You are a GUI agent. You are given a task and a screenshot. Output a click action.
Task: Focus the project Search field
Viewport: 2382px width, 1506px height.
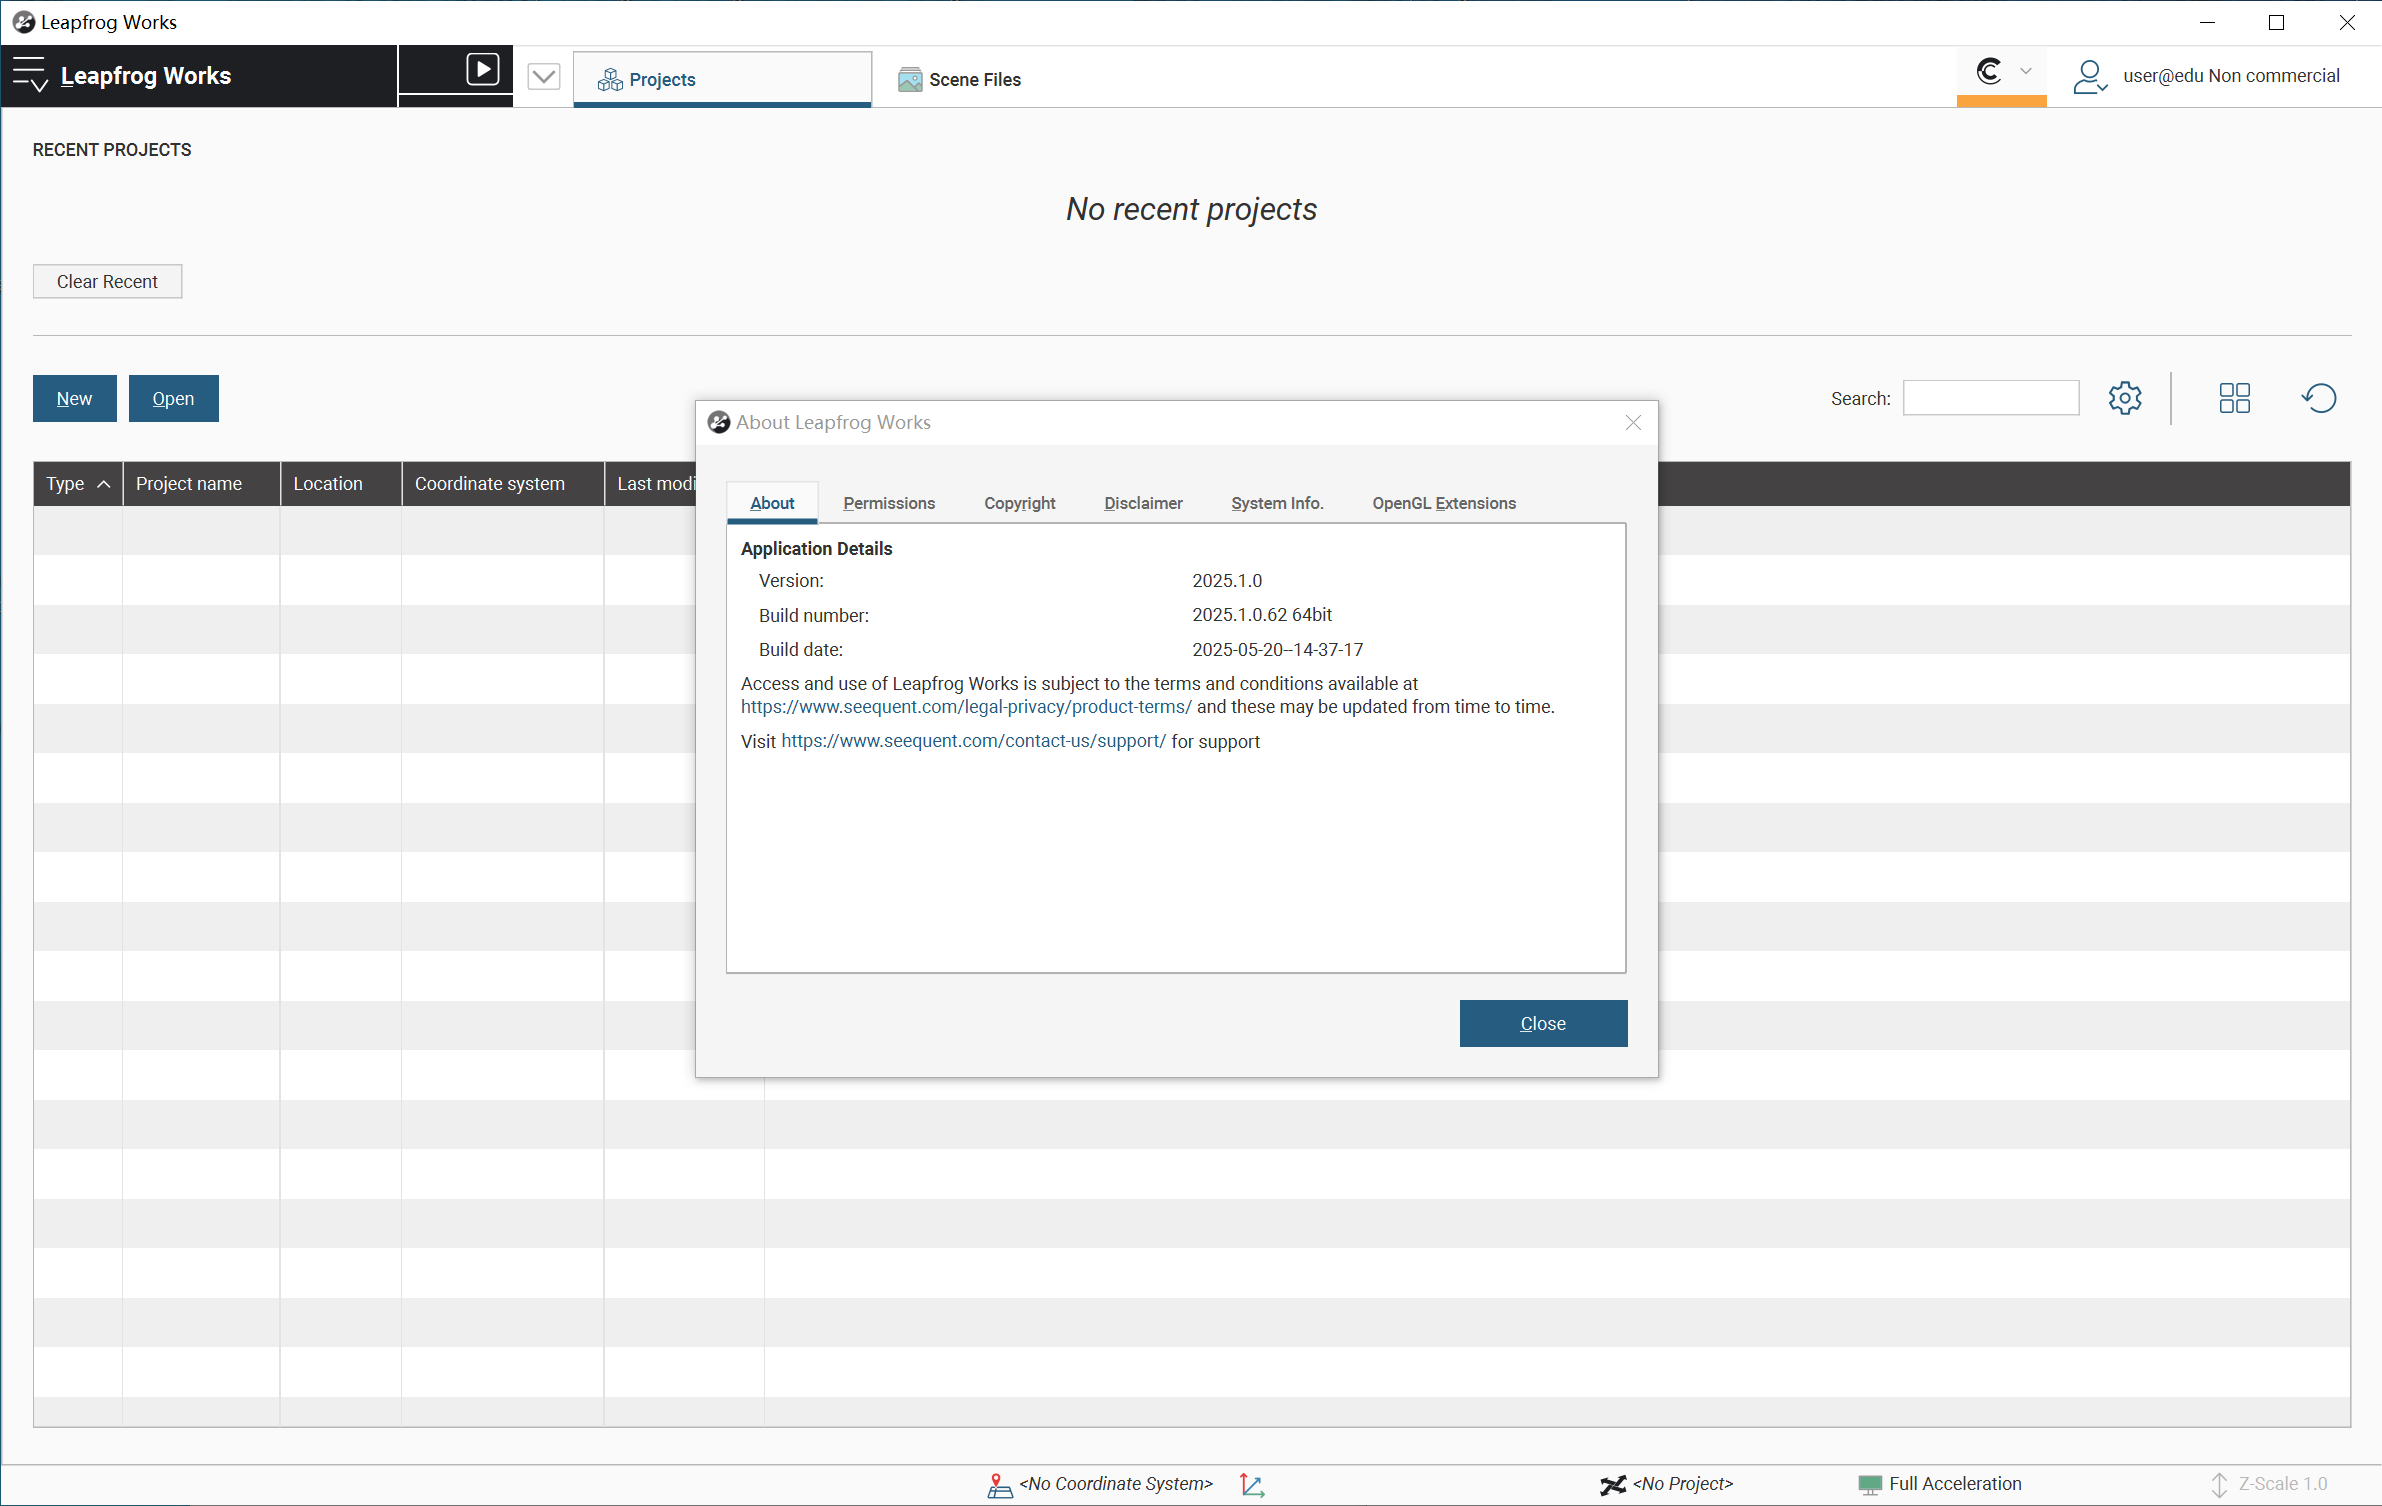(x=1990, y=398)
